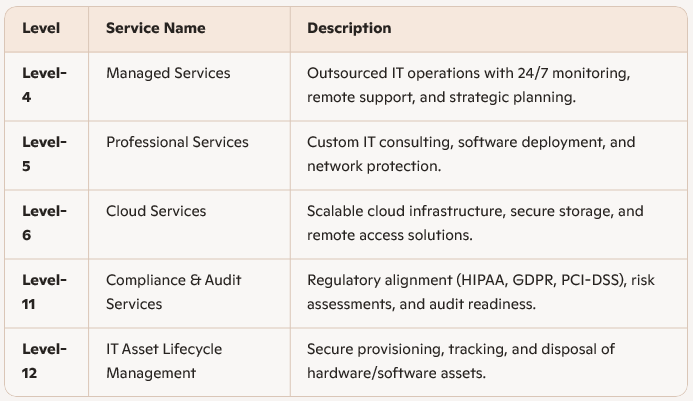Click the Compliance & Audit Services cell
This screenshot has width=693, height=401.
point(174,291)
